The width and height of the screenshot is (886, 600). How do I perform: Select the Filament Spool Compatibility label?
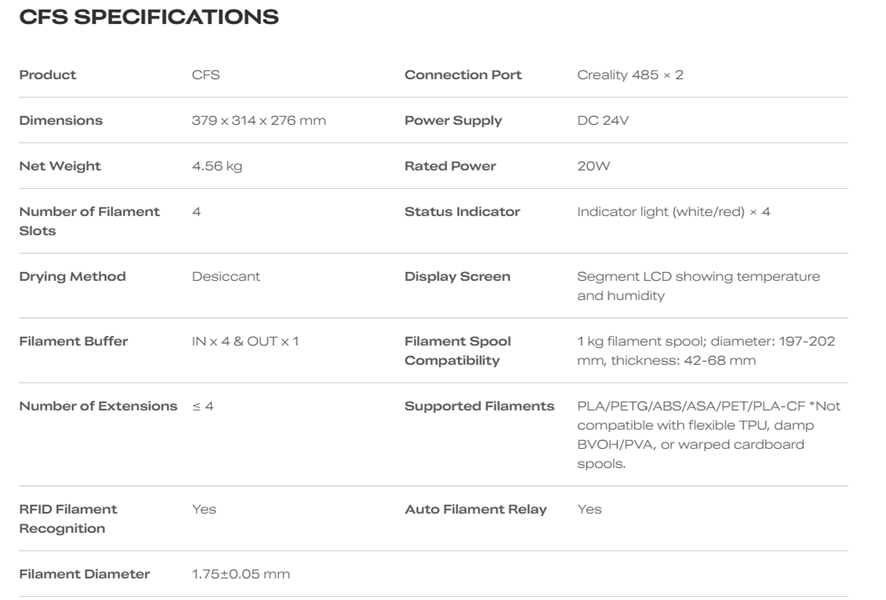point(458,351)
